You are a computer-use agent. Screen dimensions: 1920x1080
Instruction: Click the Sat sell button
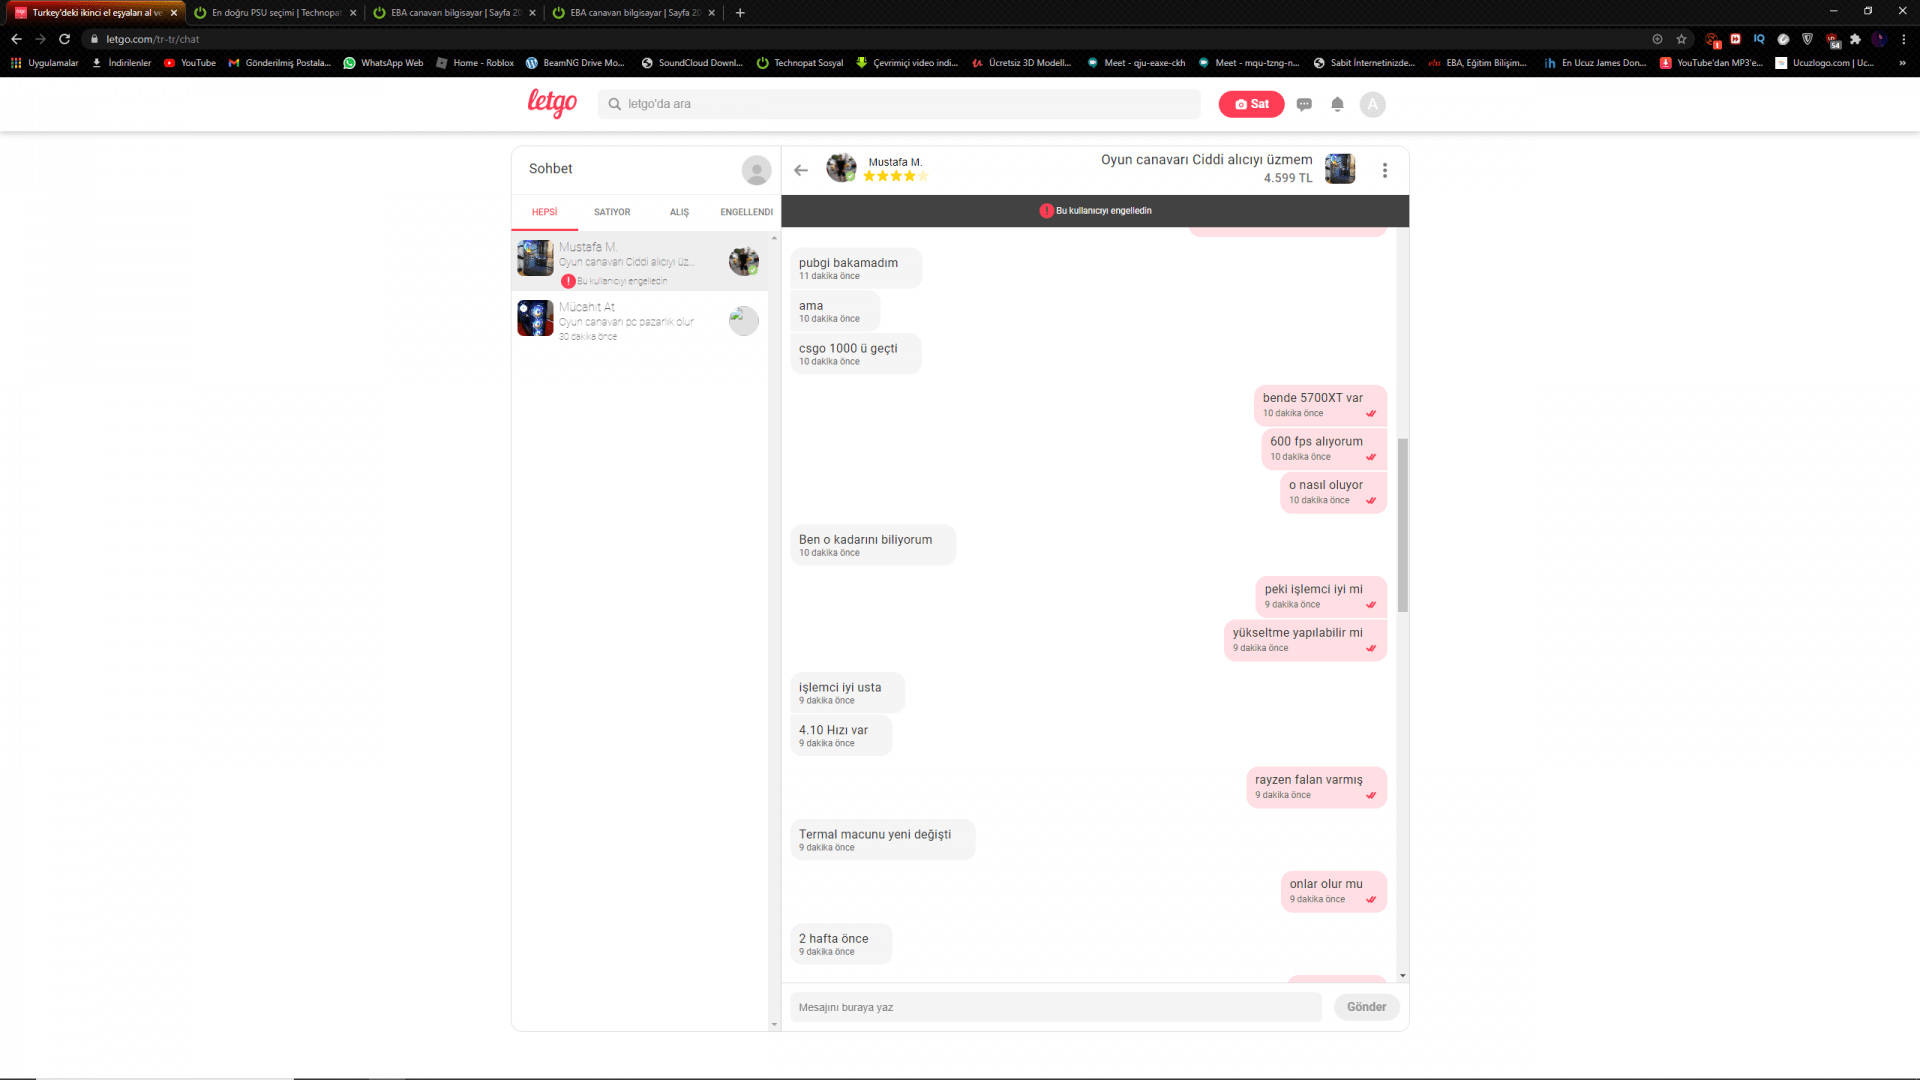(1251, 104)
